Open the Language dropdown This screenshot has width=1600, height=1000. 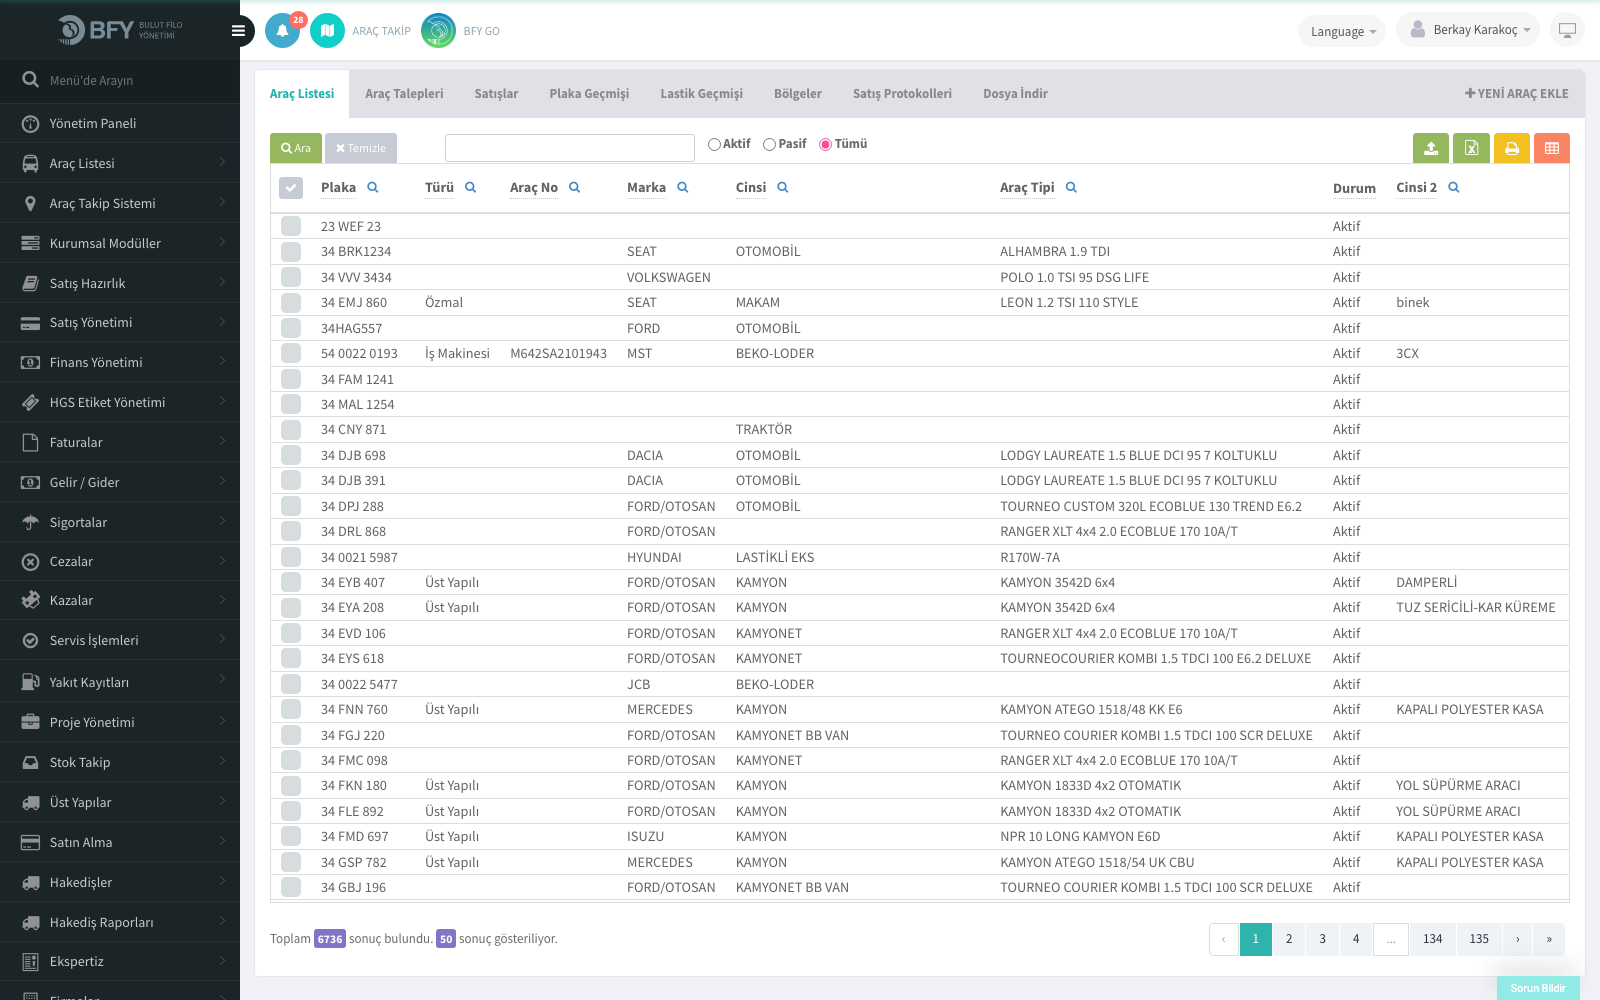(x=1342, y=31)
